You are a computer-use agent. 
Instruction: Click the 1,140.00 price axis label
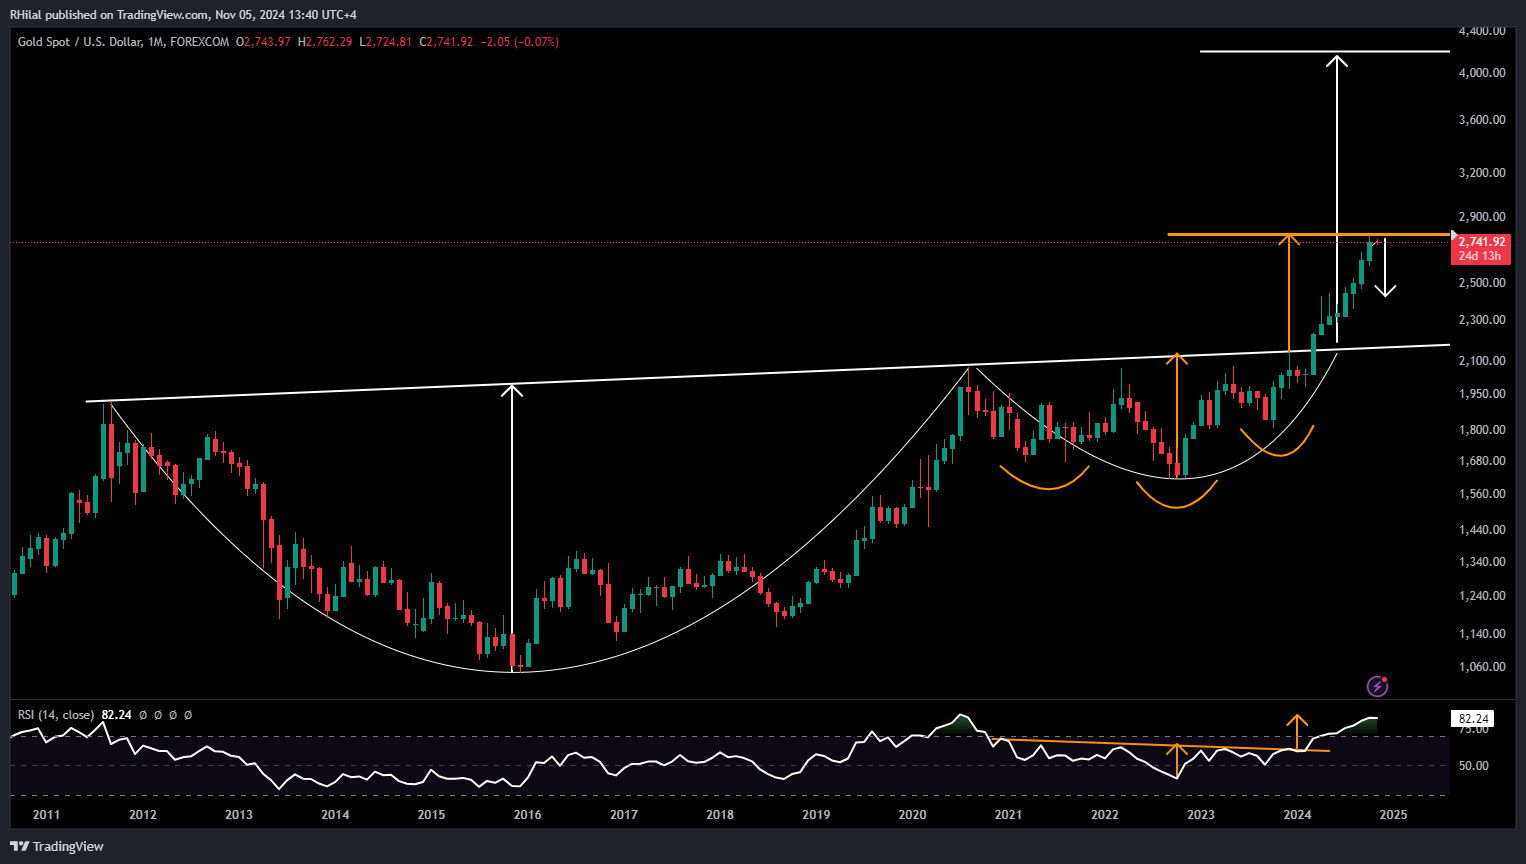coord(1482,633)
